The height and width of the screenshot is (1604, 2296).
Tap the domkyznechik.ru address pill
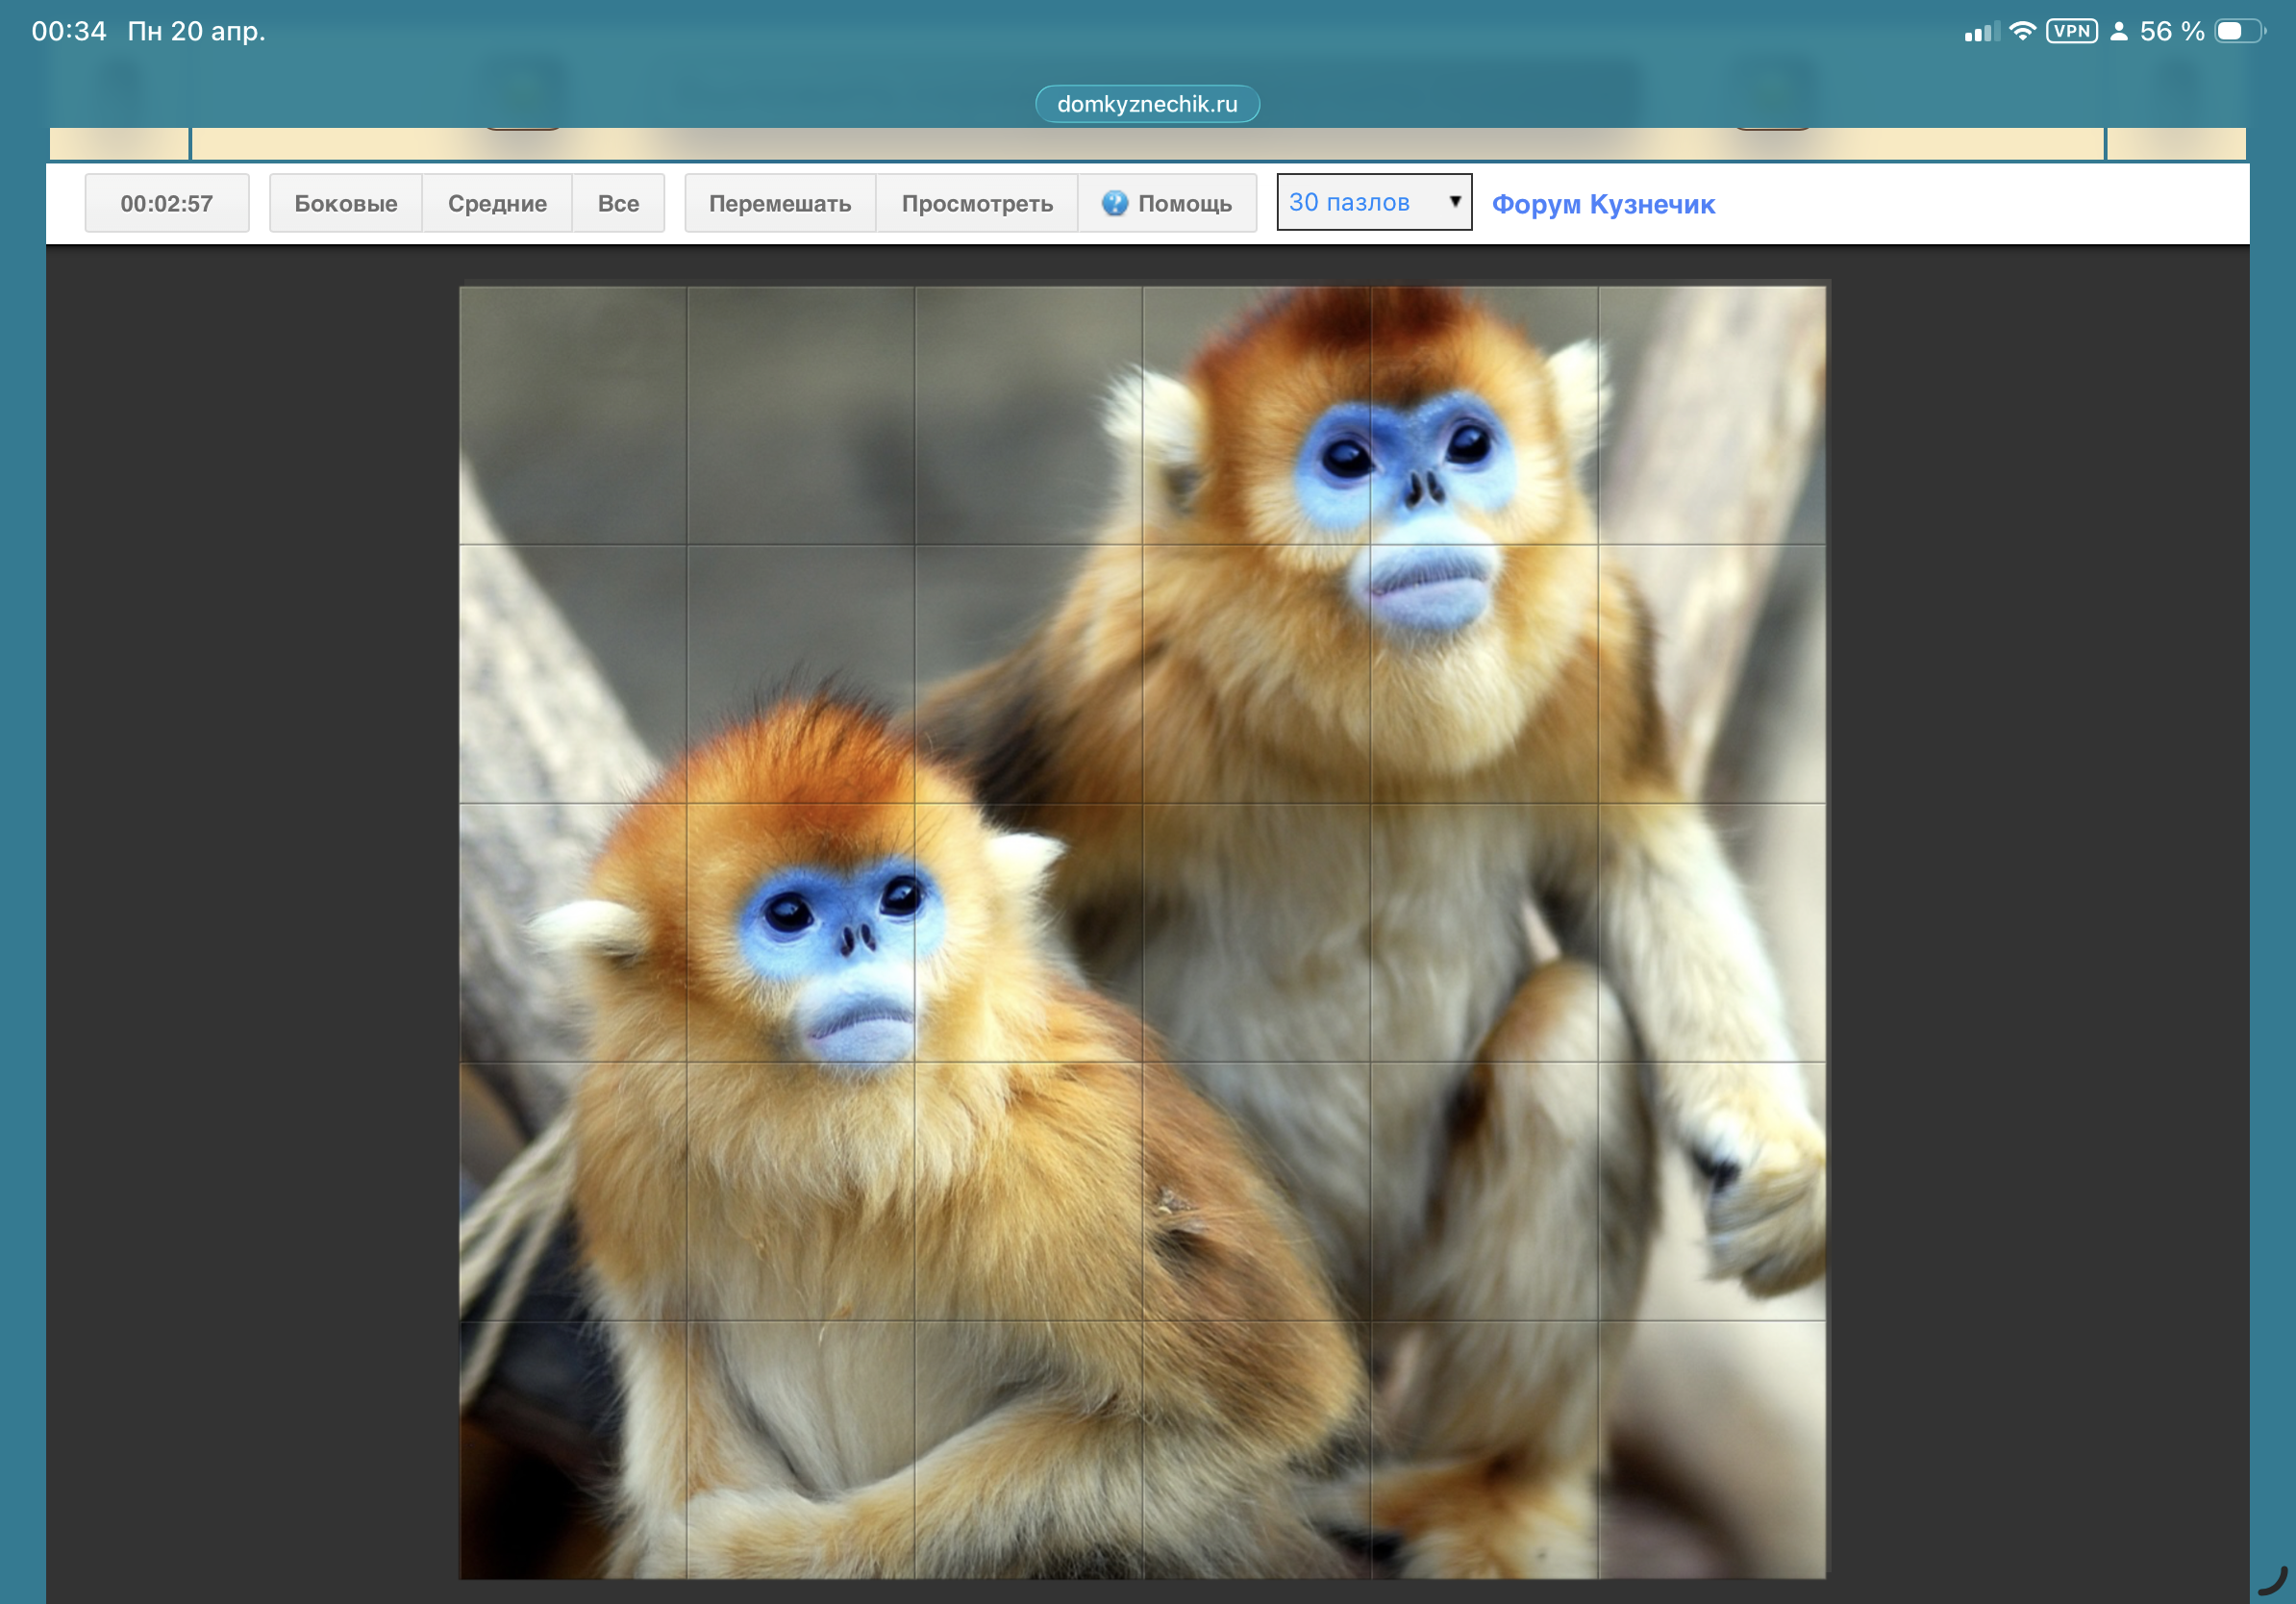point(1146,104)
